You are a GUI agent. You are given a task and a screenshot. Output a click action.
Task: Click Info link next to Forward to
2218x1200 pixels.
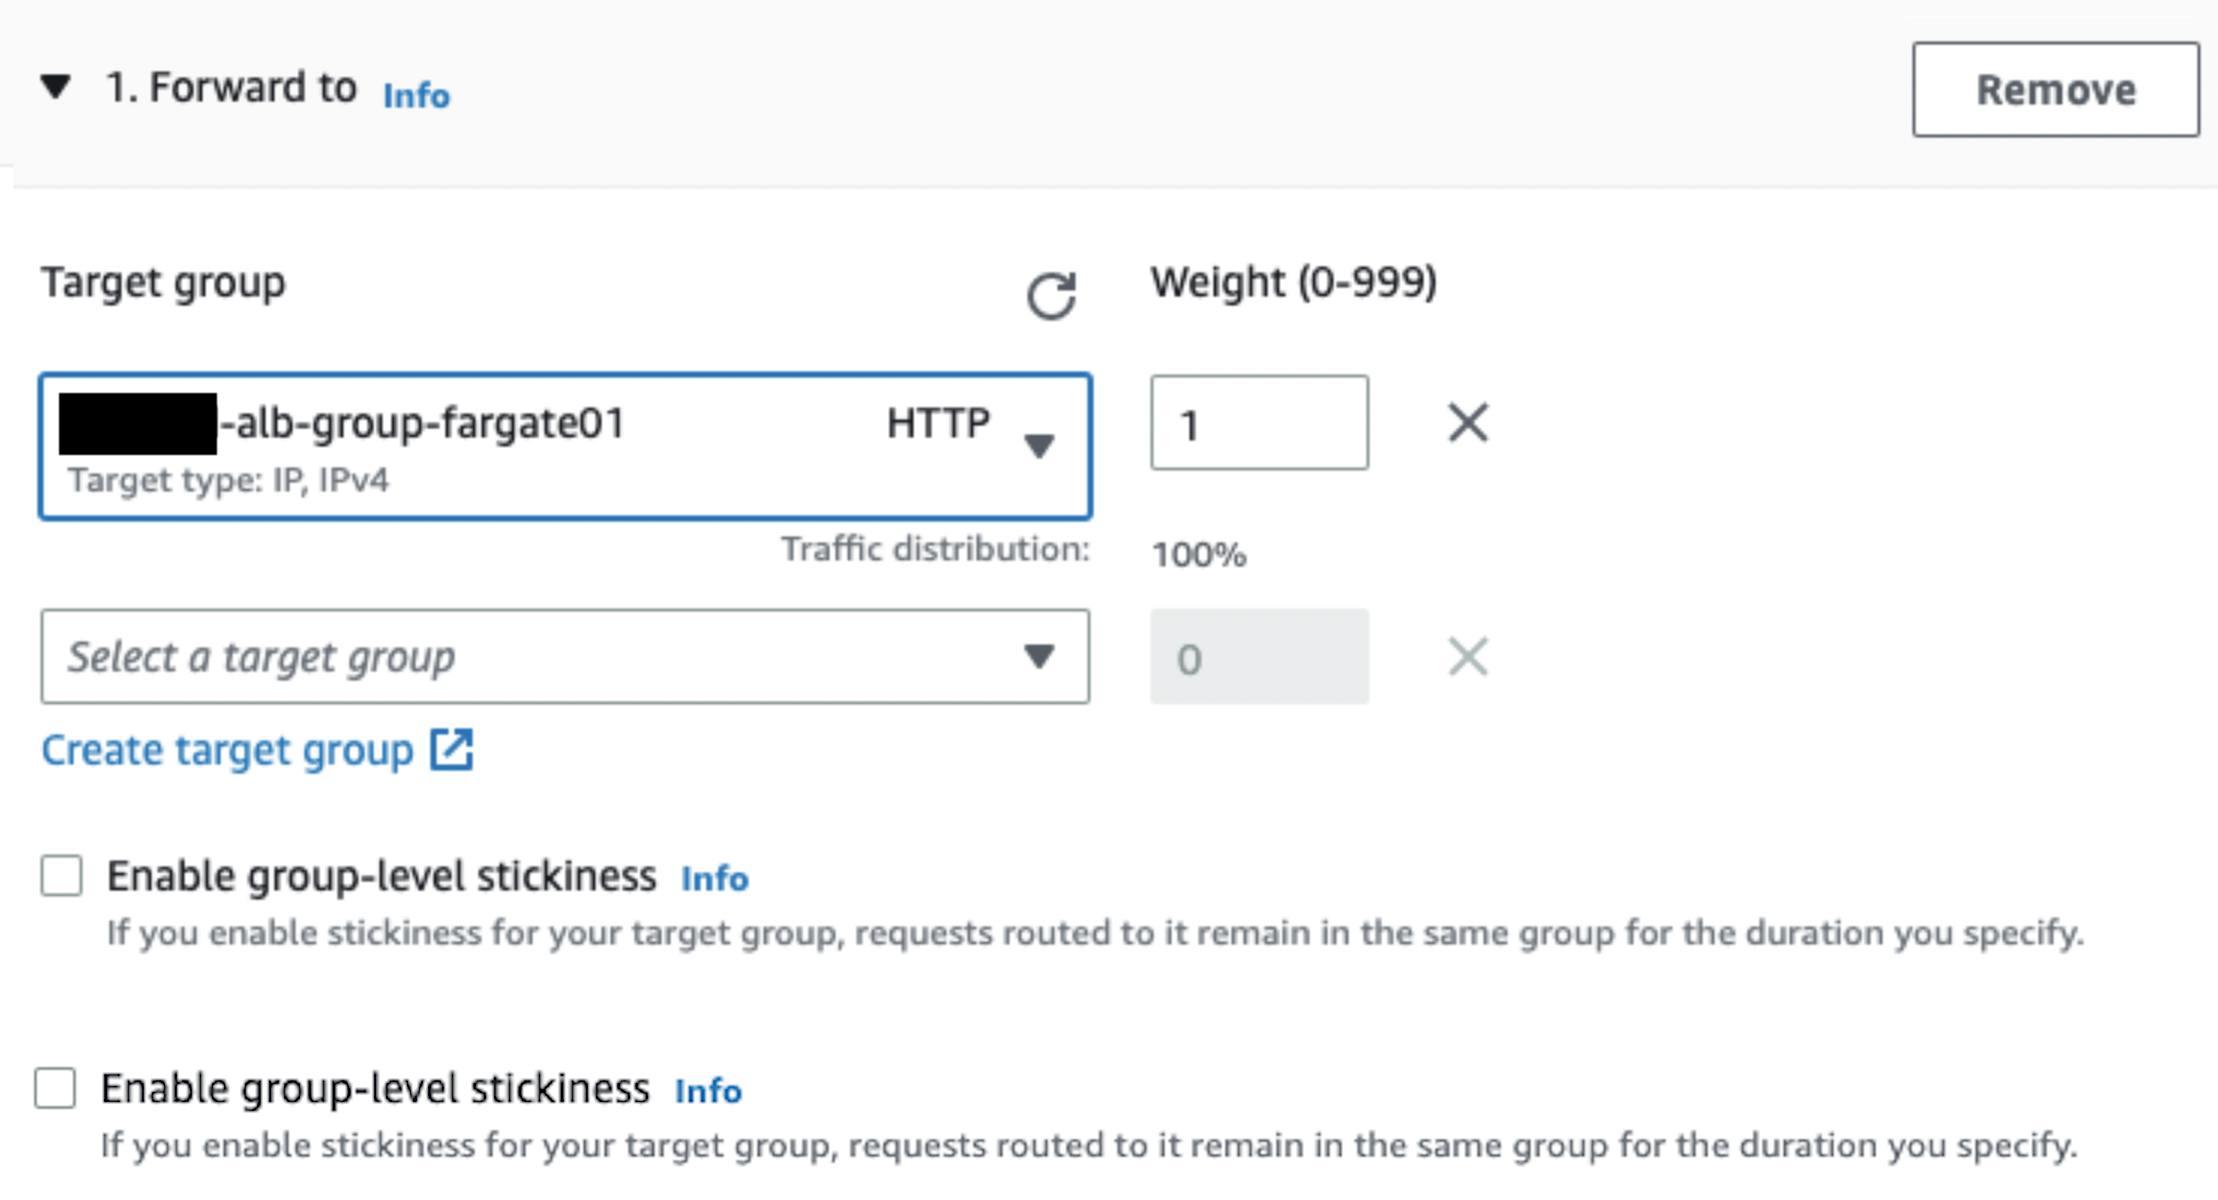[x=416, y=95]
